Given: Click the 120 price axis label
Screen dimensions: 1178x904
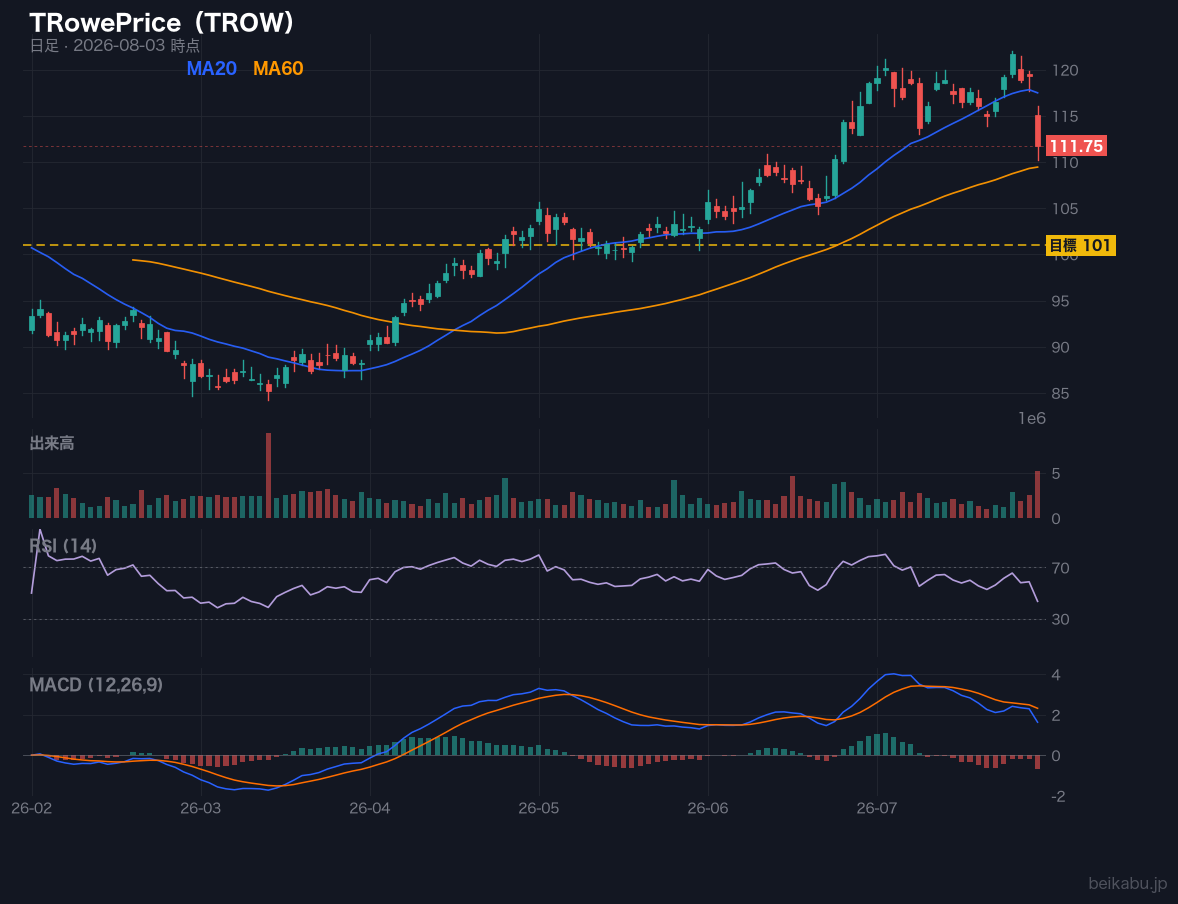Looking at the screenshot, I should [x=1065, y=71].
